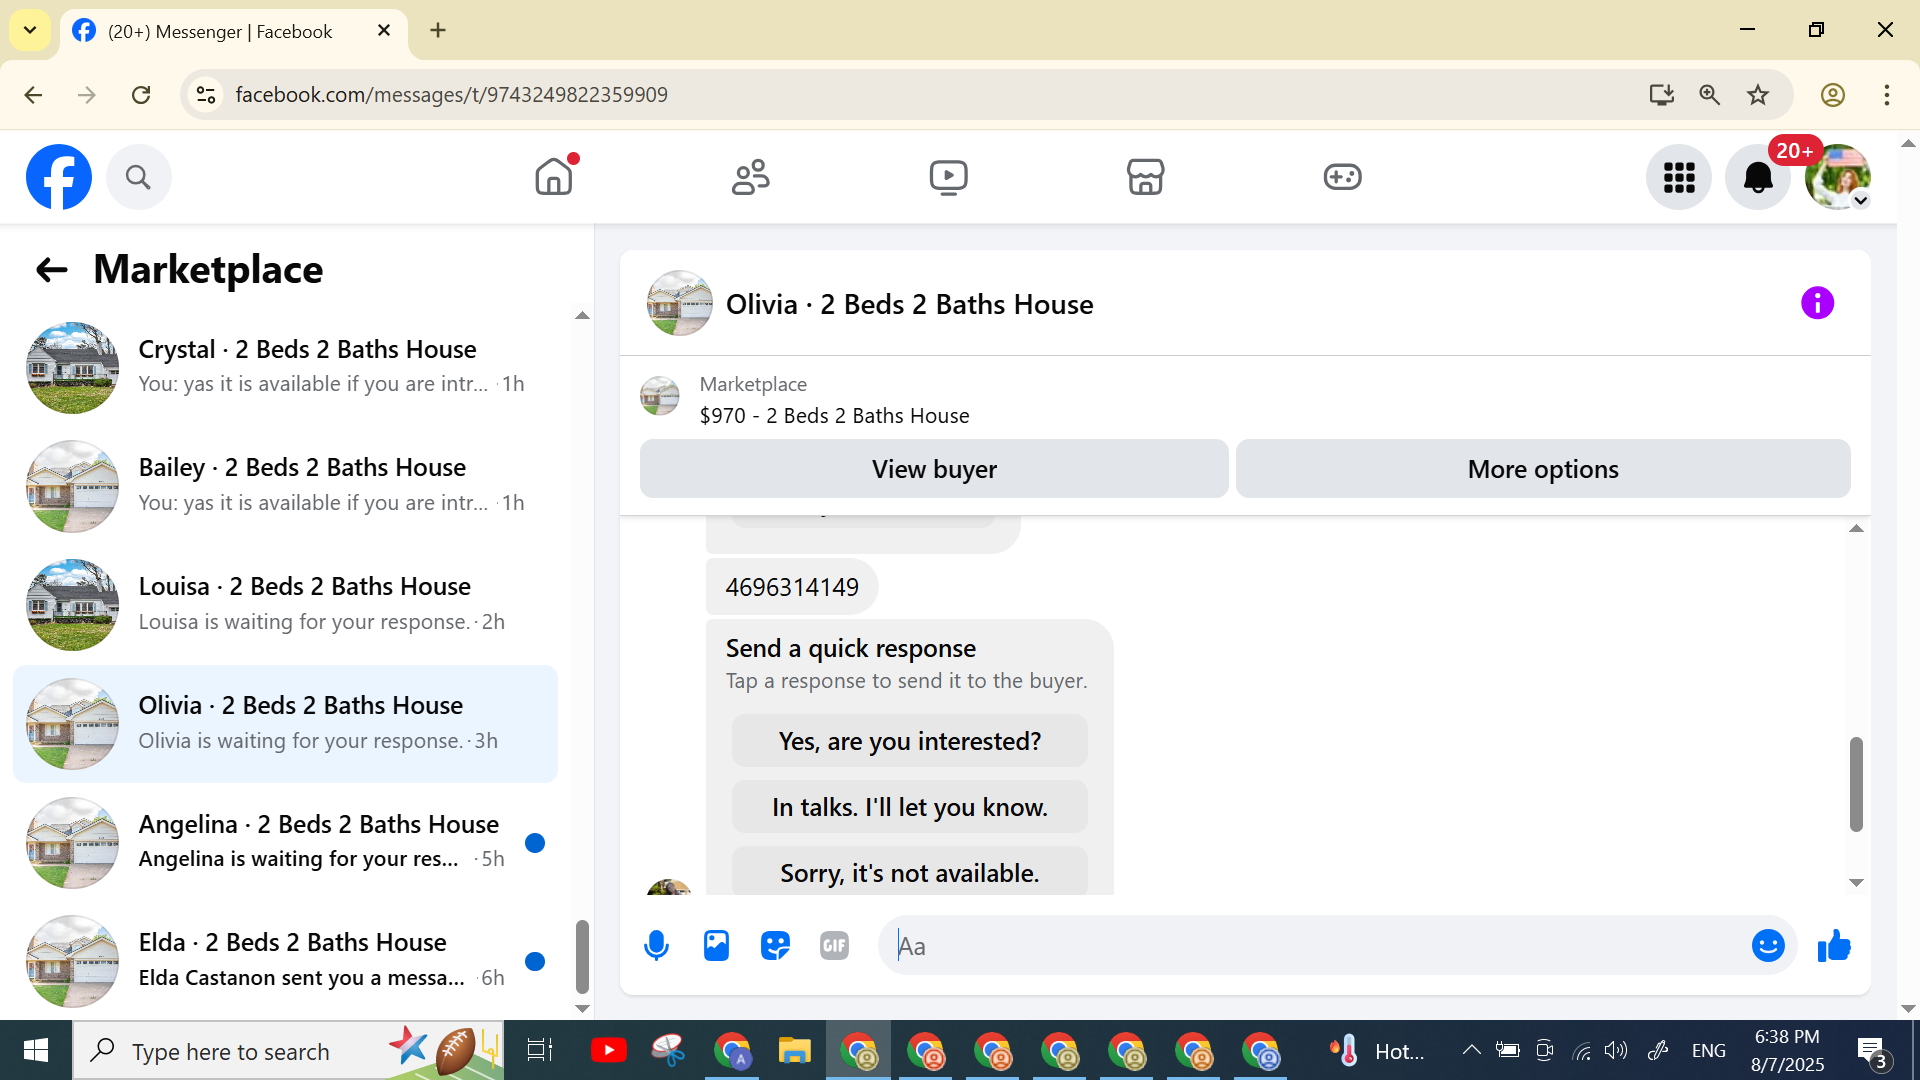Close the Messenger tab
This screenshot has width=1920, height=1080.
tap(384, 30)
